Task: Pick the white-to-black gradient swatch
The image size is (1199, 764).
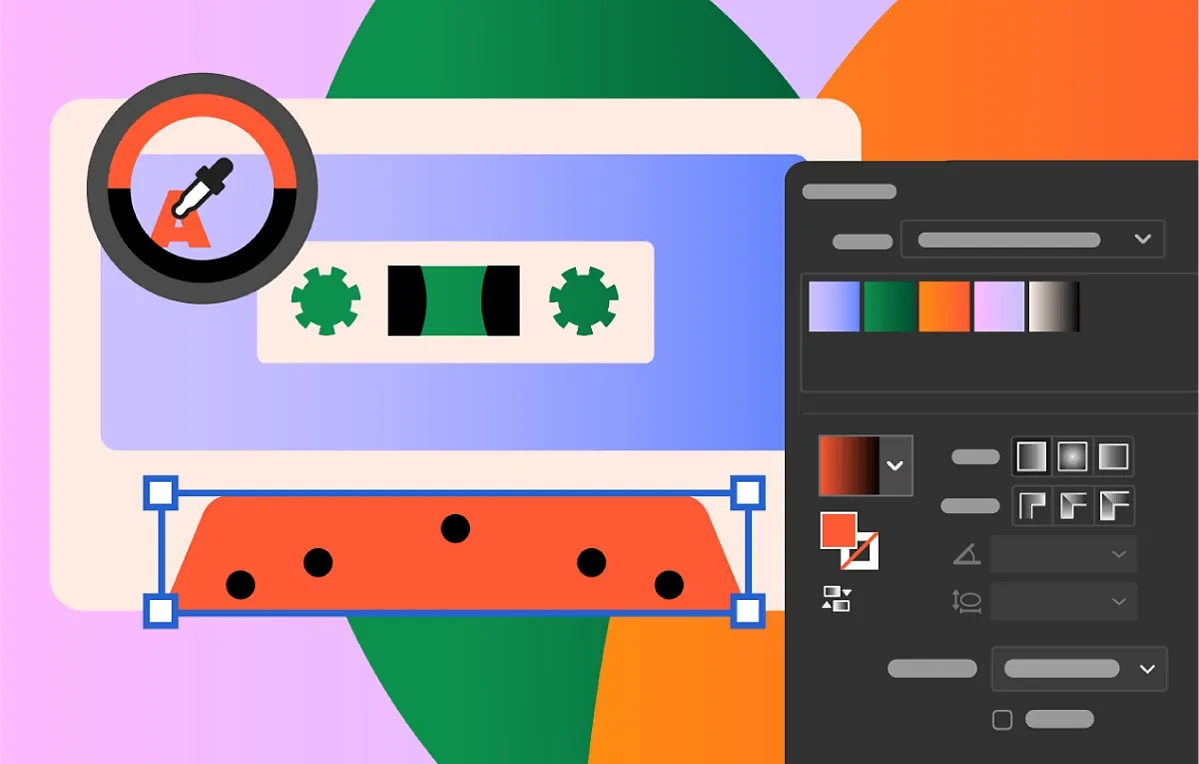Action: (1054, 306)
